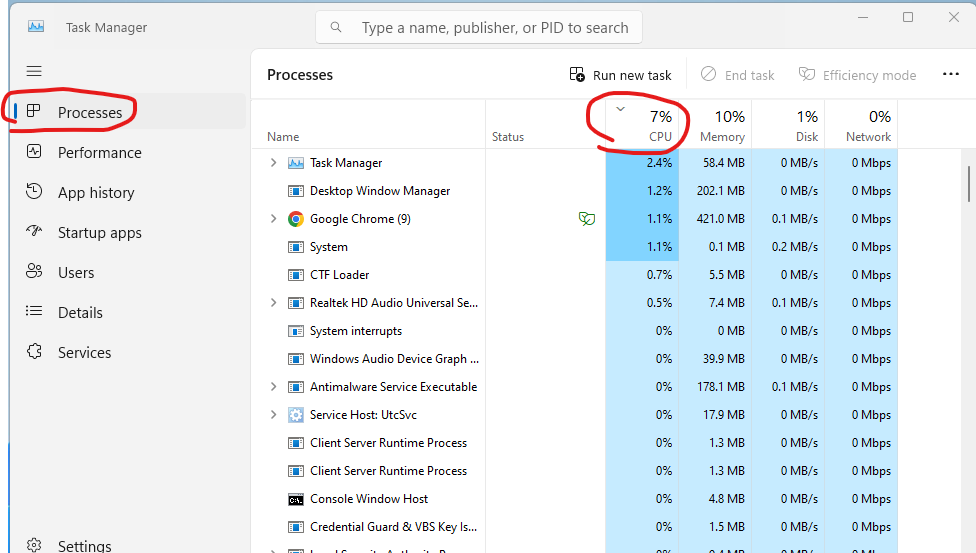The height and width of the screenshot is (553, 976).
Task: Click the Run new task button
Action: [620, 75]
